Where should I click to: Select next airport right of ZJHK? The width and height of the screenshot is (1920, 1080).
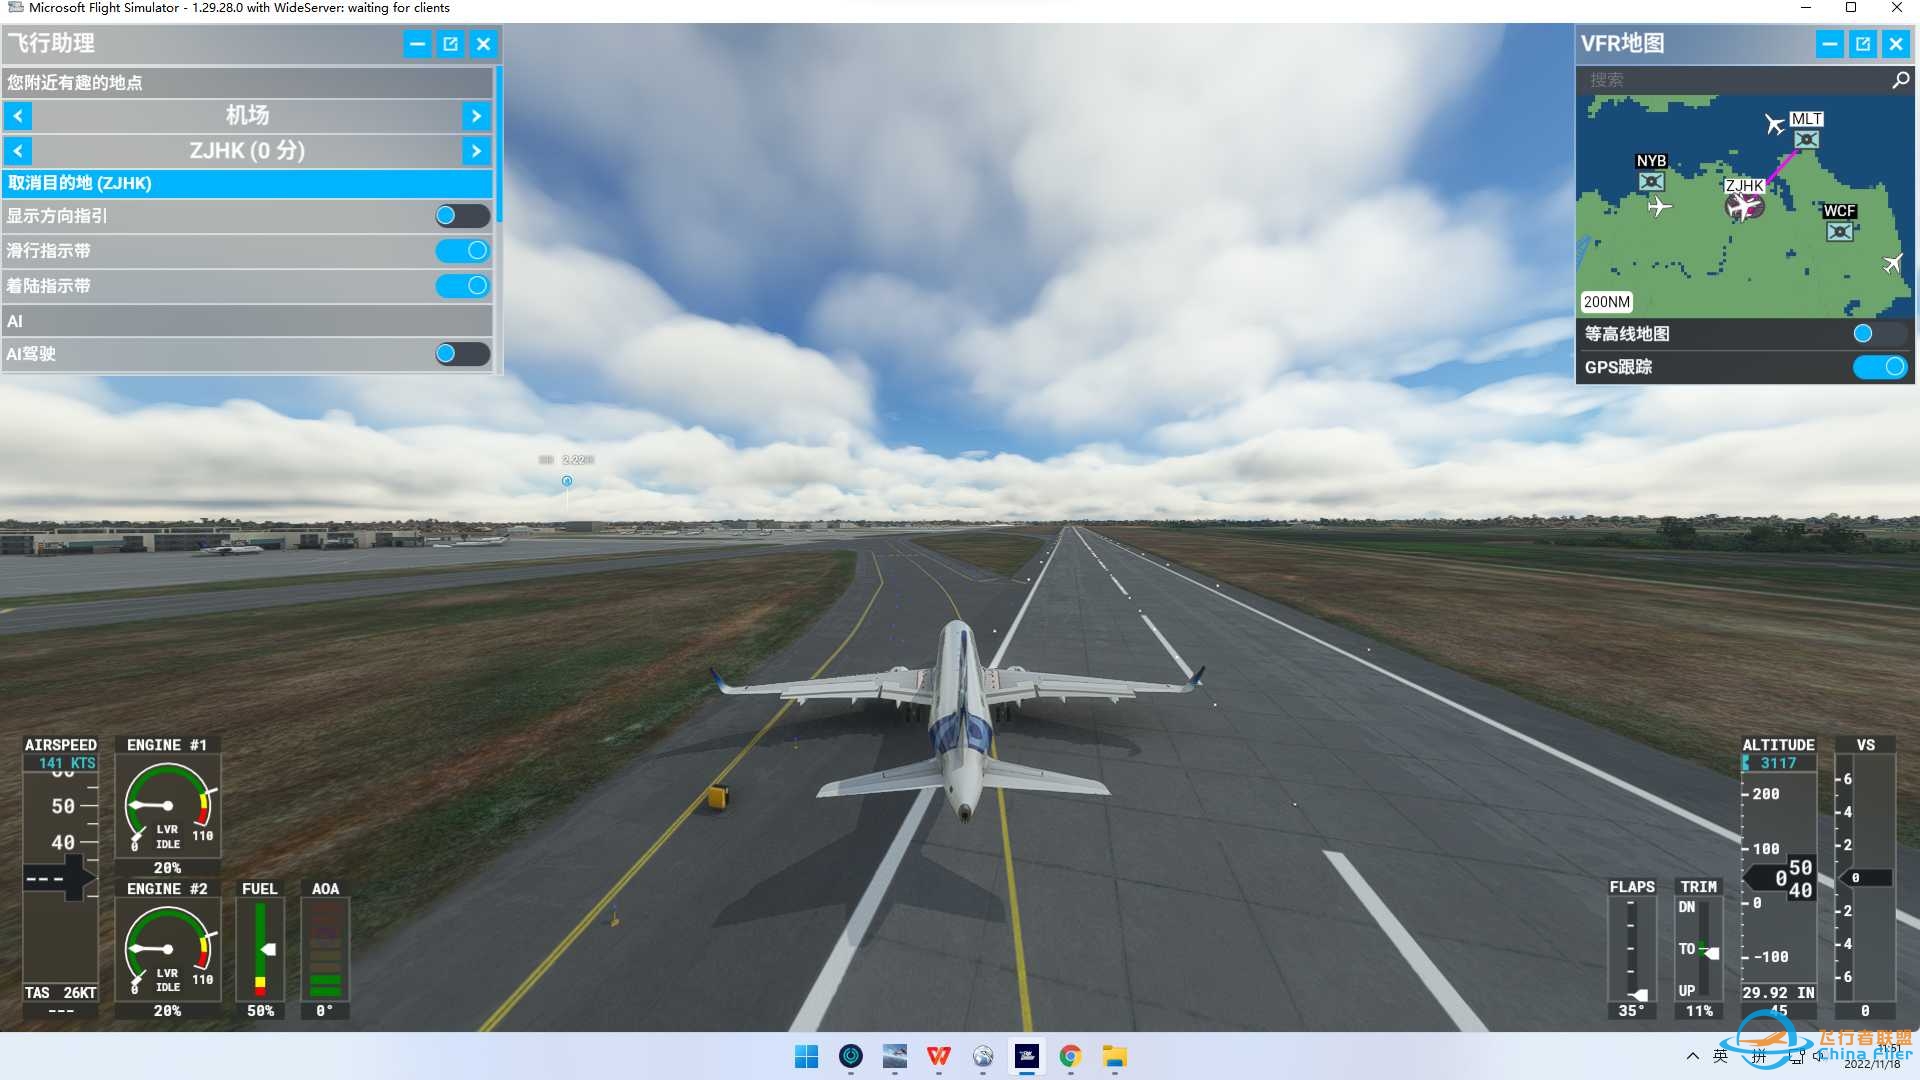476,151
